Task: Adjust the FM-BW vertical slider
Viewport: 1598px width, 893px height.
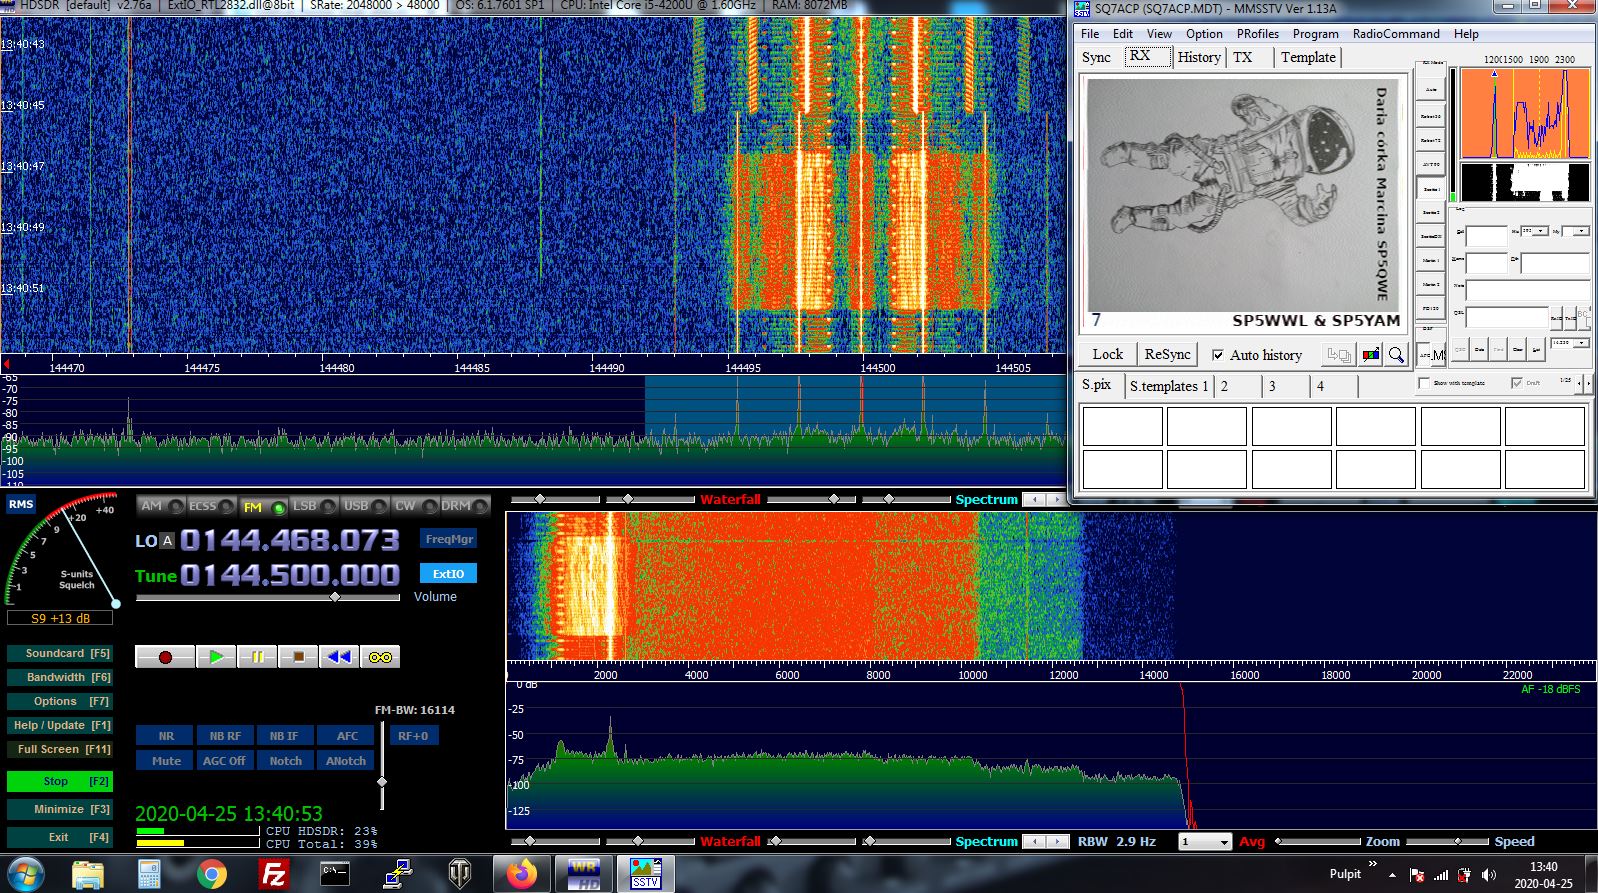Action: click(381, 782)
